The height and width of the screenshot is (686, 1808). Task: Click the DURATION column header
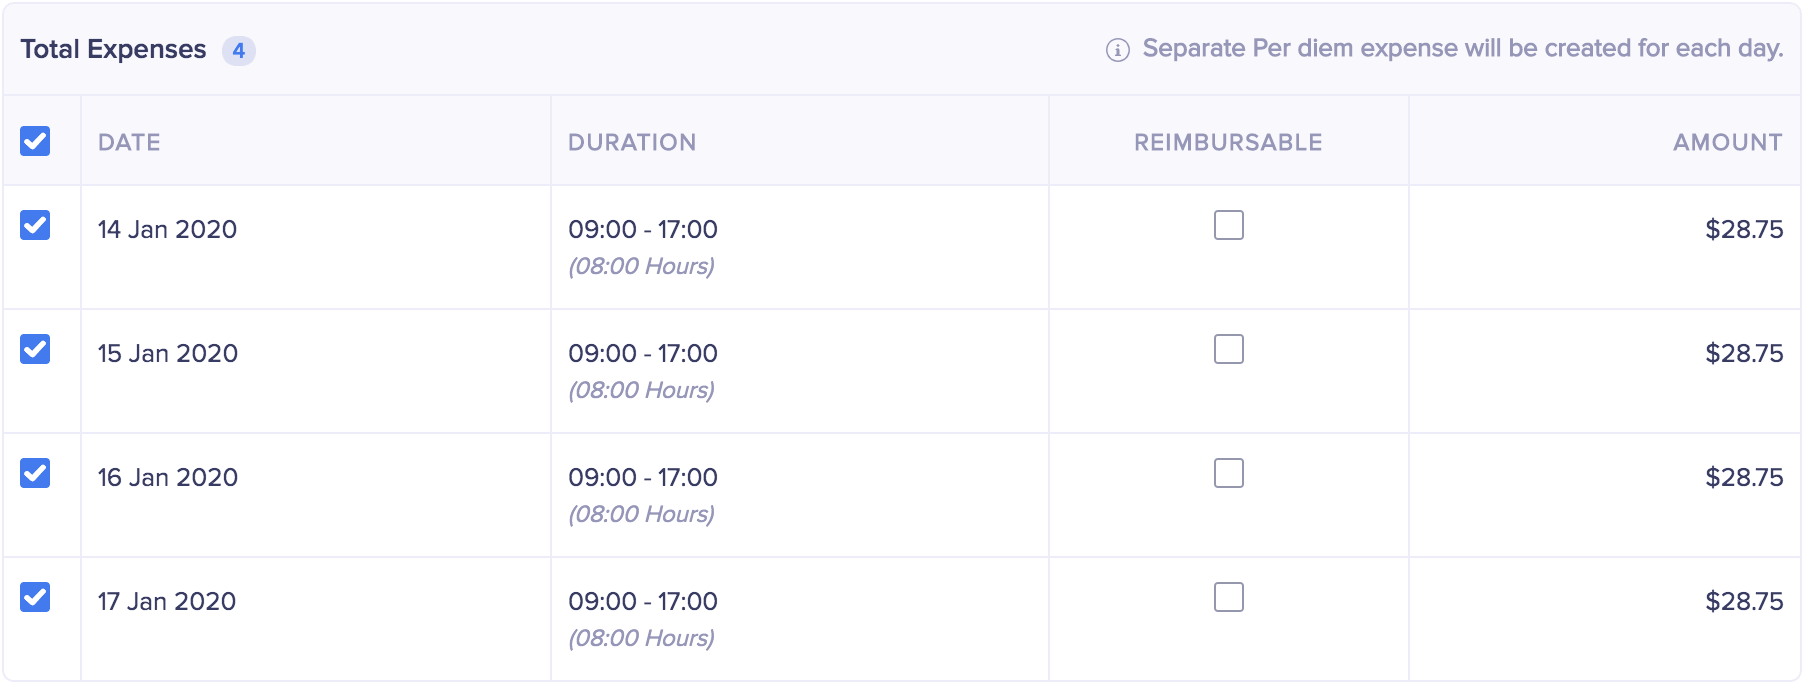pyautogui.click(x=632, y=142)
